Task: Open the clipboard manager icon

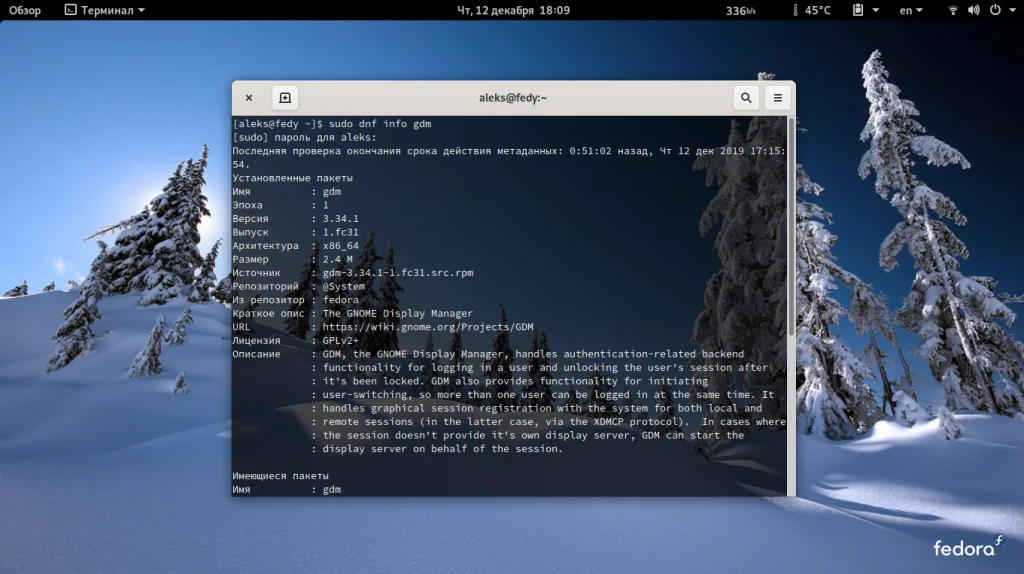Action: coord(858,10)
